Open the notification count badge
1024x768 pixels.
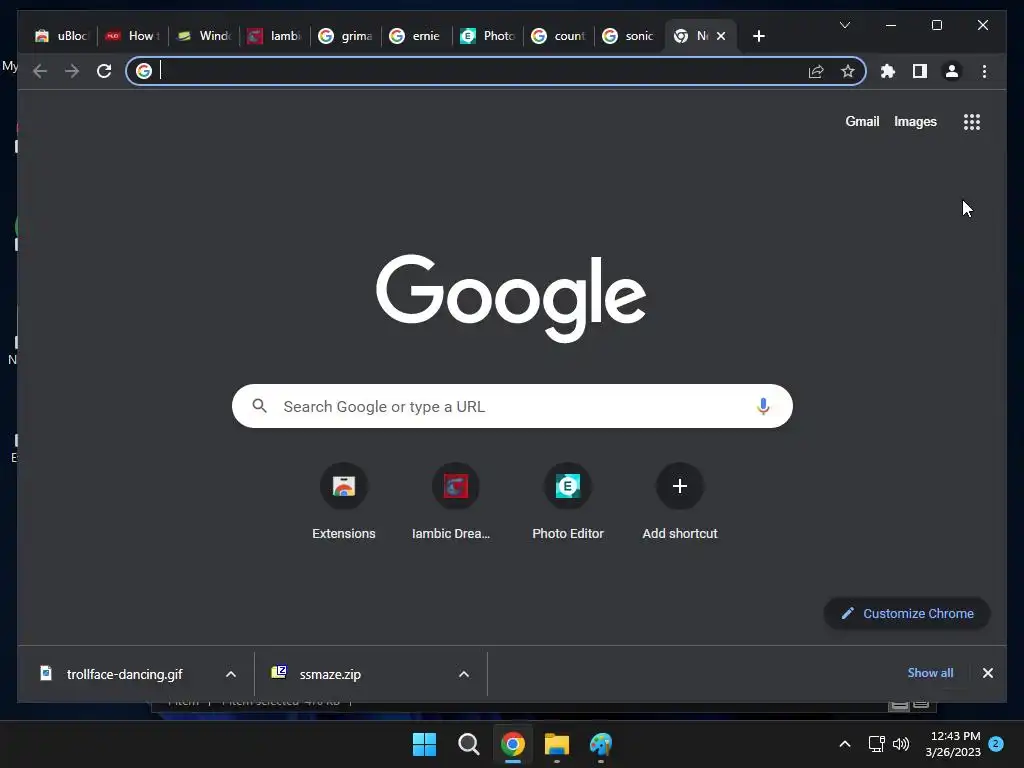(x=996, y=744)
